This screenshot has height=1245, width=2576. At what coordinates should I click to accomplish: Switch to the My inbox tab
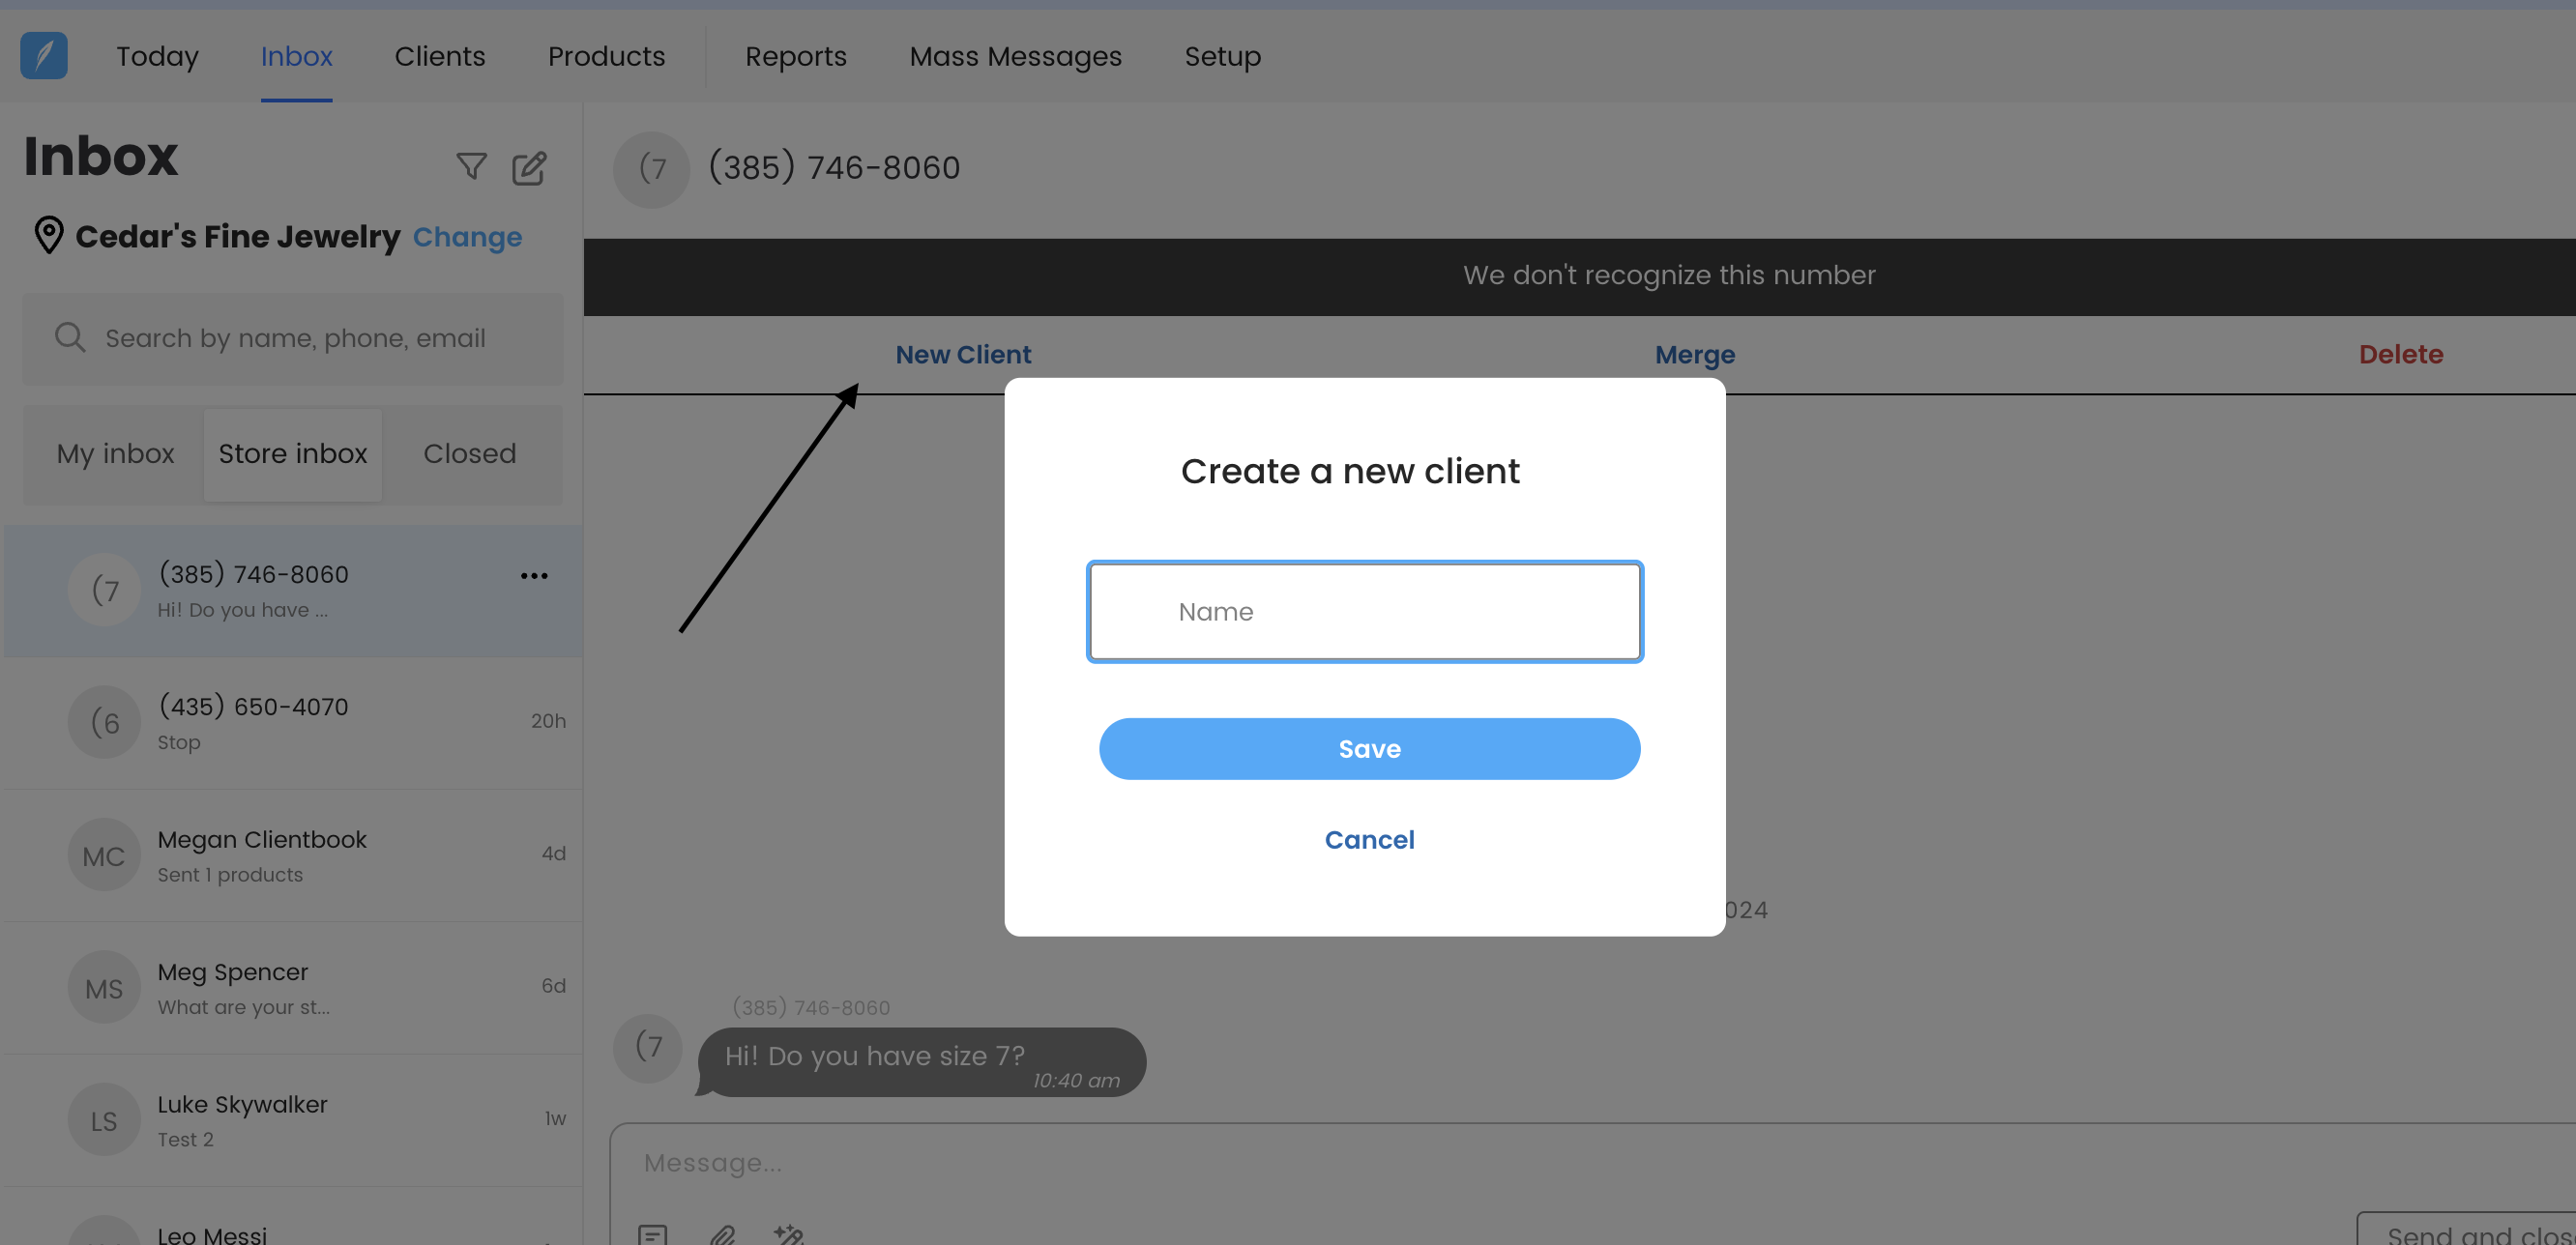point(115,454)
